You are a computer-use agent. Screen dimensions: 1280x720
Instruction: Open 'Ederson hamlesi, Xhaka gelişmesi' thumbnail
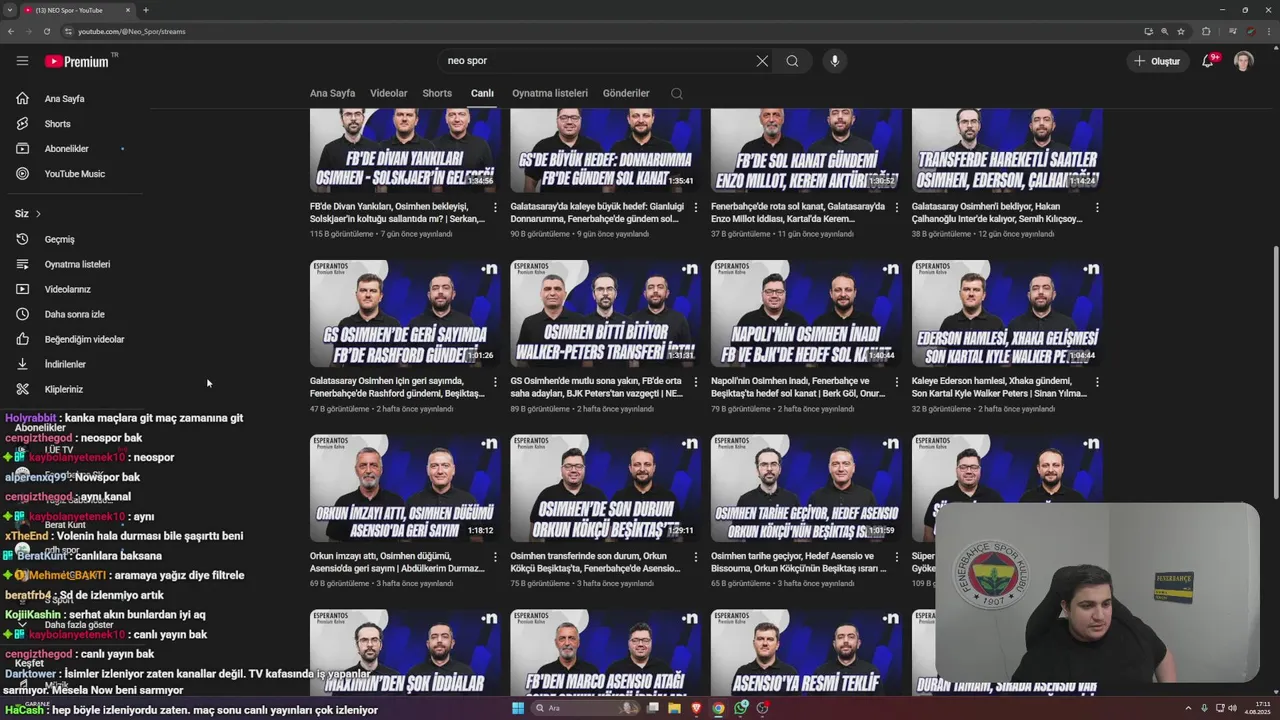click(x=1007, y=314)
